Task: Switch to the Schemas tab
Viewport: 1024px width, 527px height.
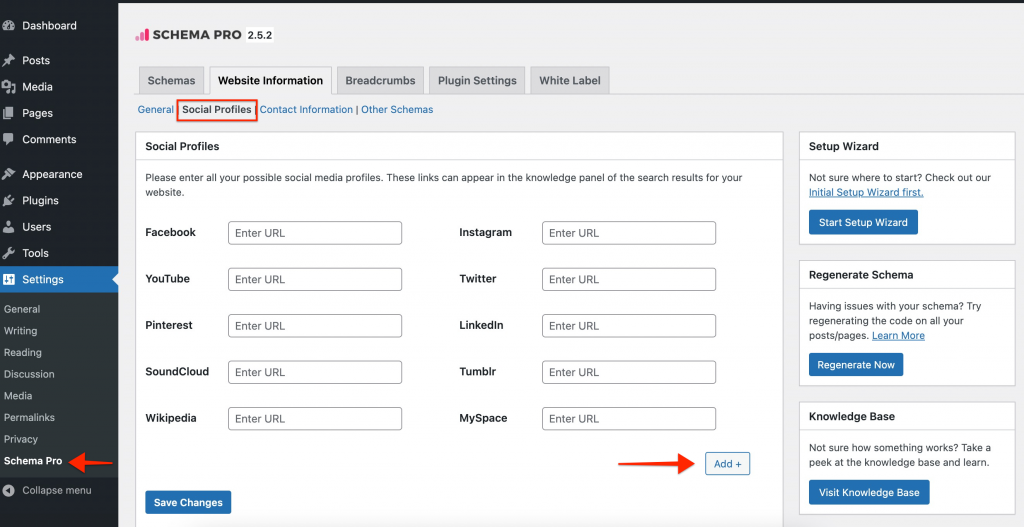Action: pos(172,81)
